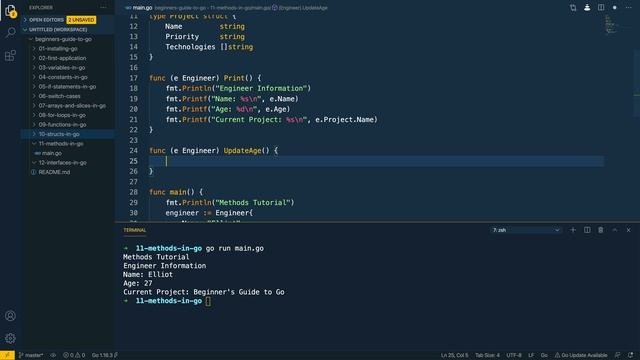Viewport: 640px width, 360px height.
Task: Select the TERMINAL panel tab
Action: pyautogui.click(x=135, y=230)
